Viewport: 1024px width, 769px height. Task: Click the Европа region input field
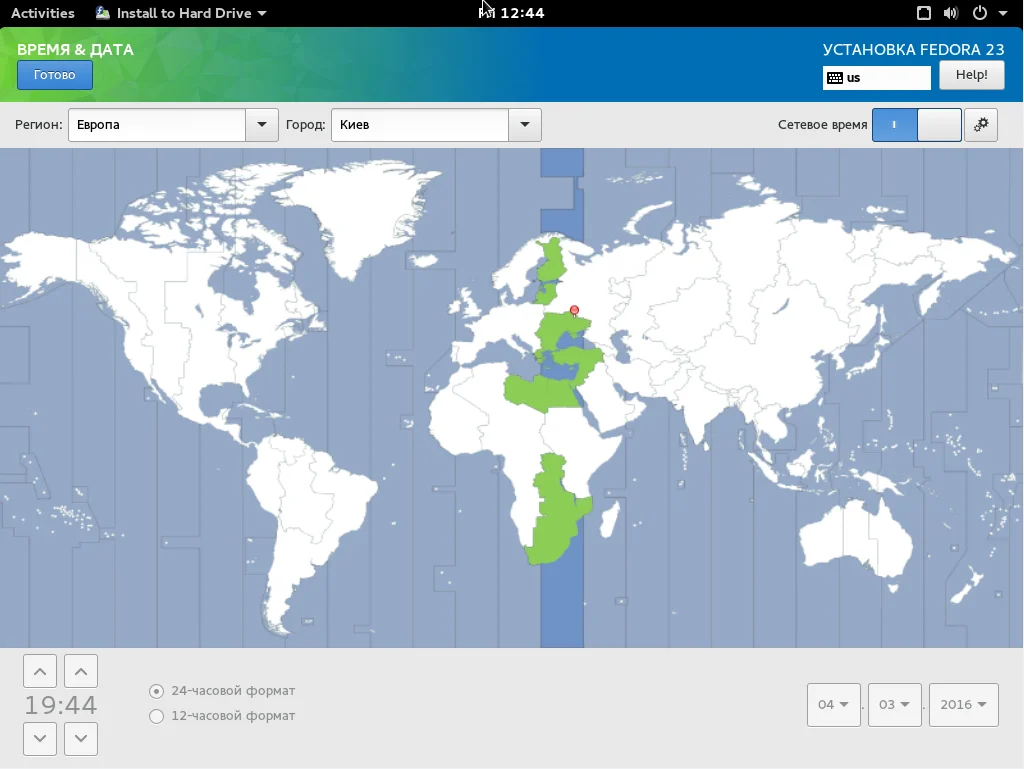[x=157, y=125]
